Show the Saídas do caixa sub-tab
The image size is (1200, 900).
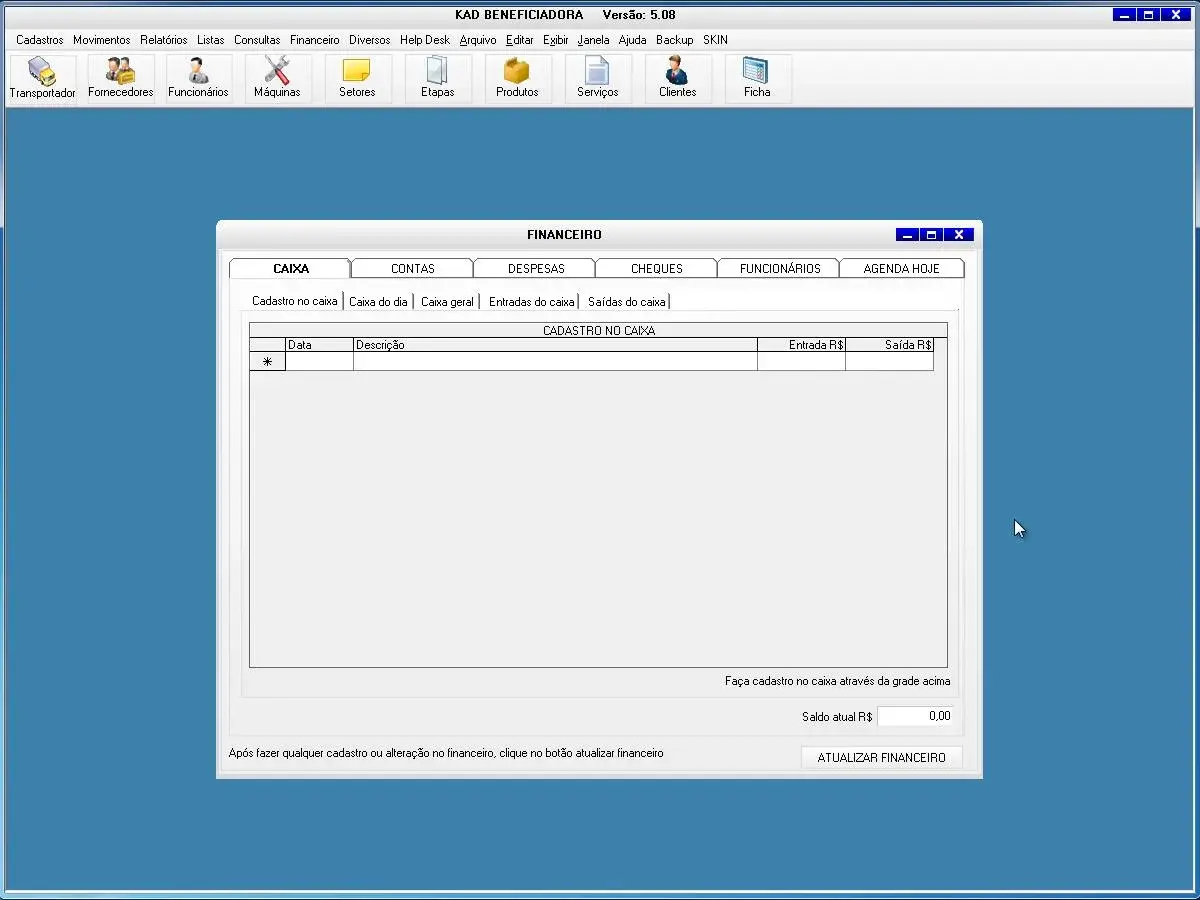626,301
